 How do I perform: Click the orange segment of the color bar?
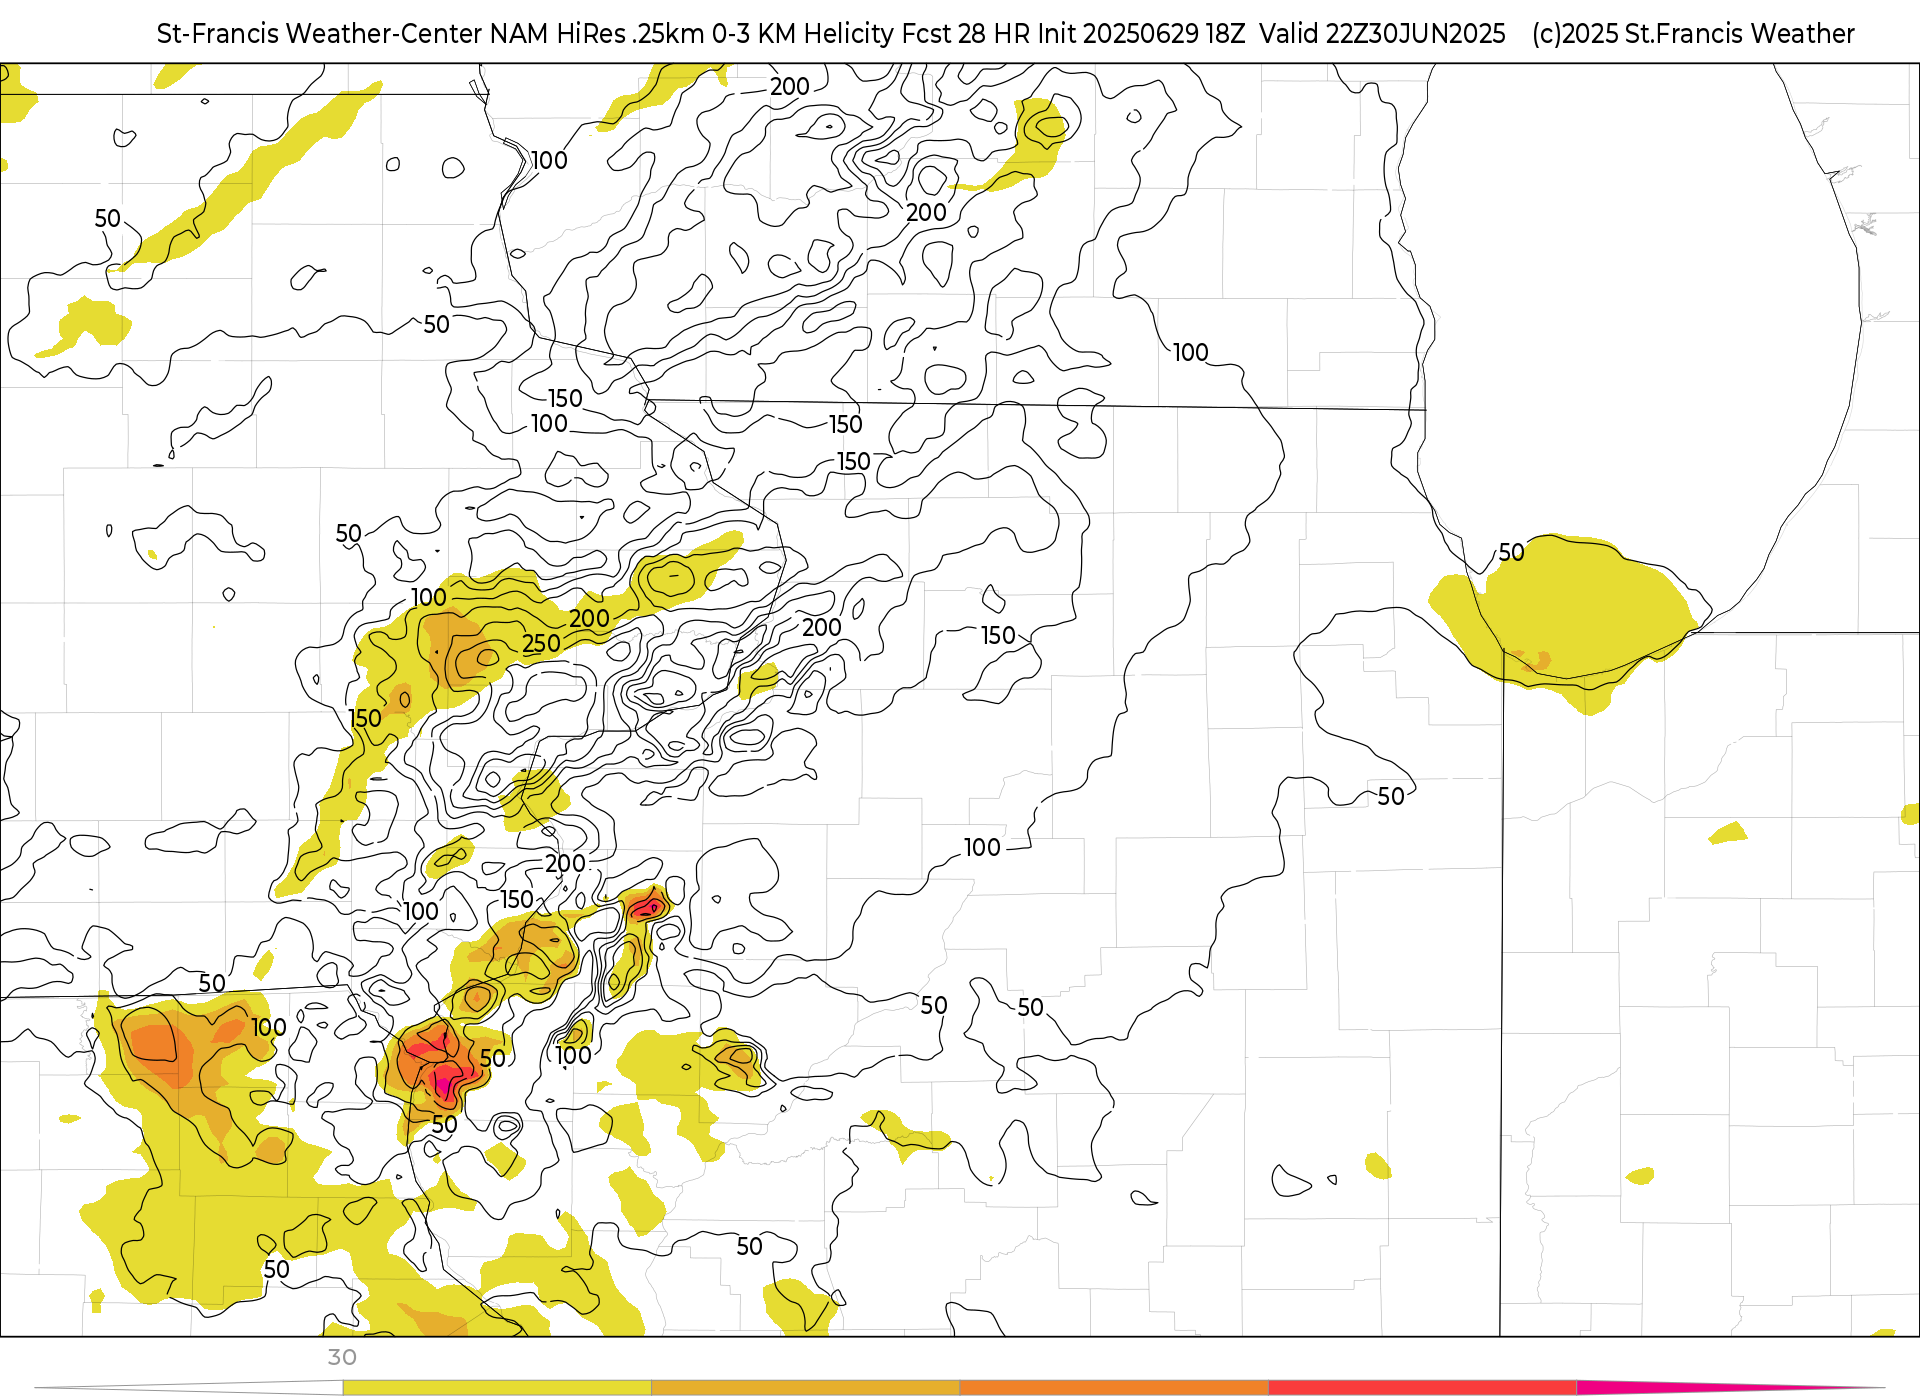[x=1114, y=1388]
